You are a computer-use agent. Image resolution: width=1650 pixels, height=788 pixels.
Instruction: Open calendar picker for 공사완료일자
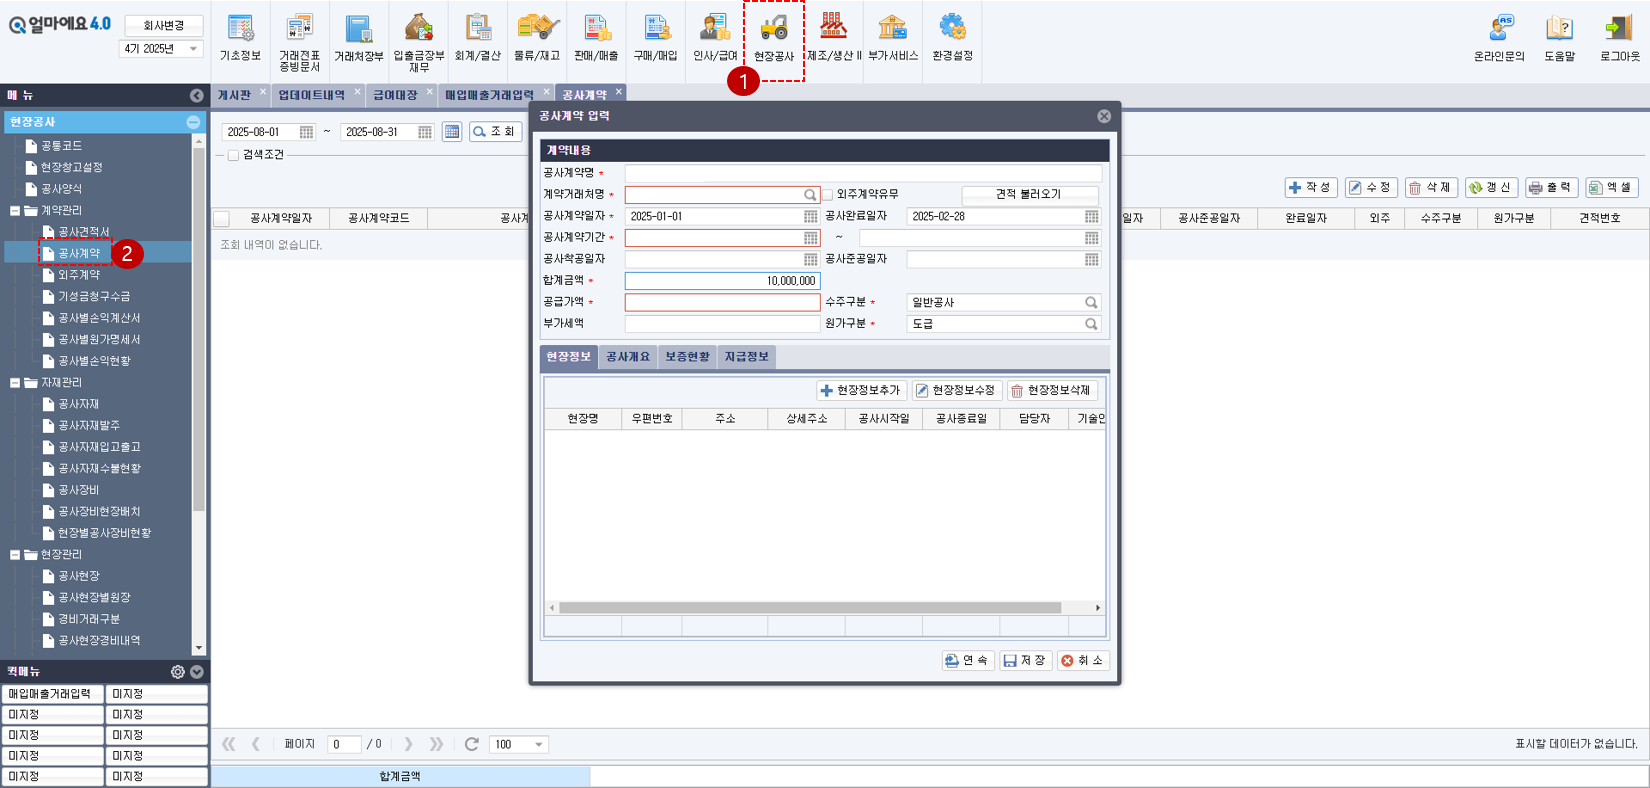(x=1092, y=216)
